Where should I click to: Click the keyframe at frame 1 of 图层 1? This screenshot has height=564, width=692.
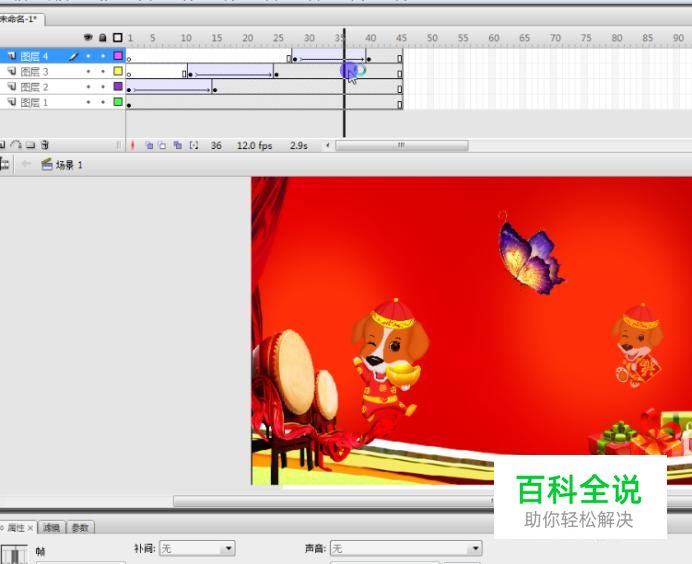[x=129, y=105]
